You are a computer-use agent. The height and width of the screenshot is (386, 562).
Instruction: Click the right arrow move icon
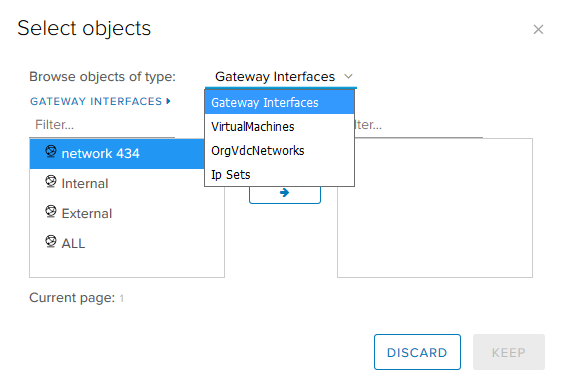coord(285,193)
